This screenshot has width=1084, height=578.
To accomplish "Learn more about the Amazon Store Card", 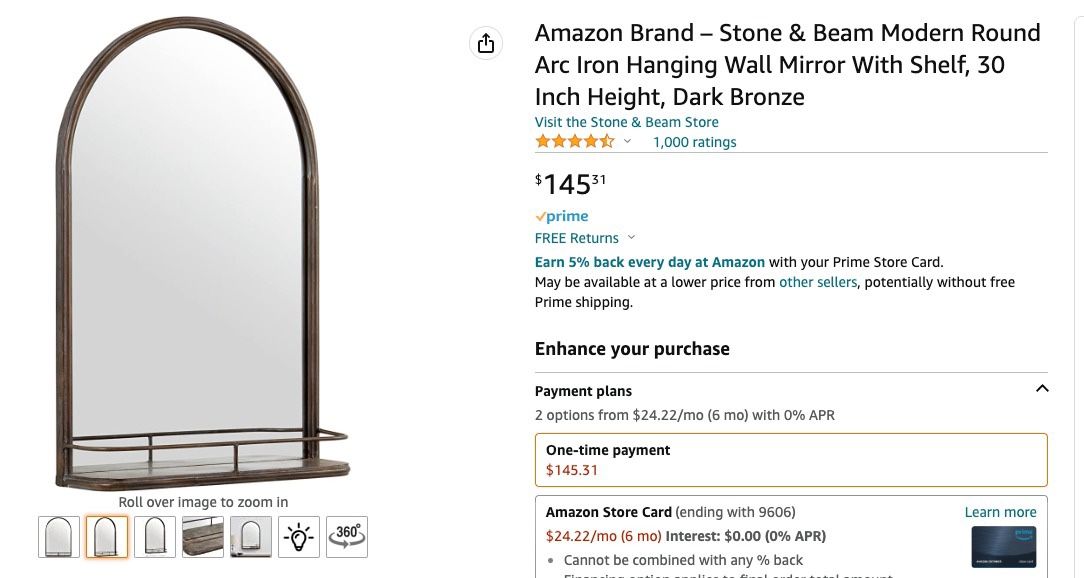I will coord(1000,511).
